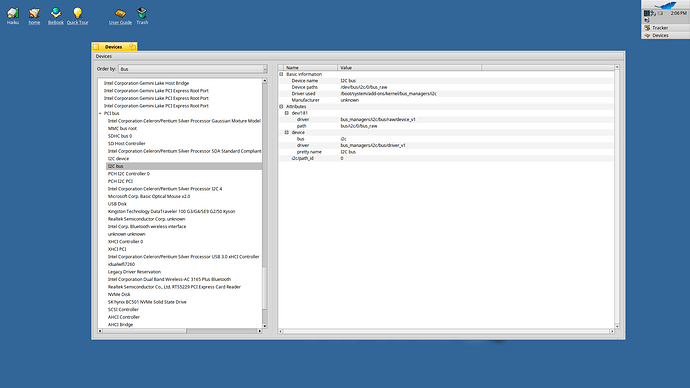Collapse the device attribute group
690x388 pixels.
(286, 132)
